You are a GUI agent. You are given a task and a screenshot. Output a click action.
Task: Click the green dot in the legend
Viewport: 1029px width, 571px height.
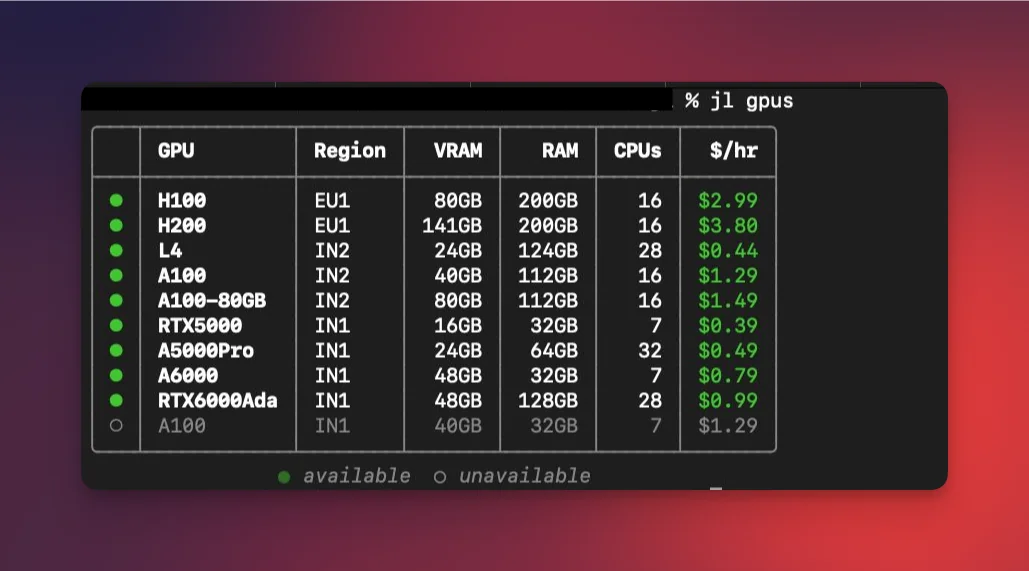coord(284,477)
